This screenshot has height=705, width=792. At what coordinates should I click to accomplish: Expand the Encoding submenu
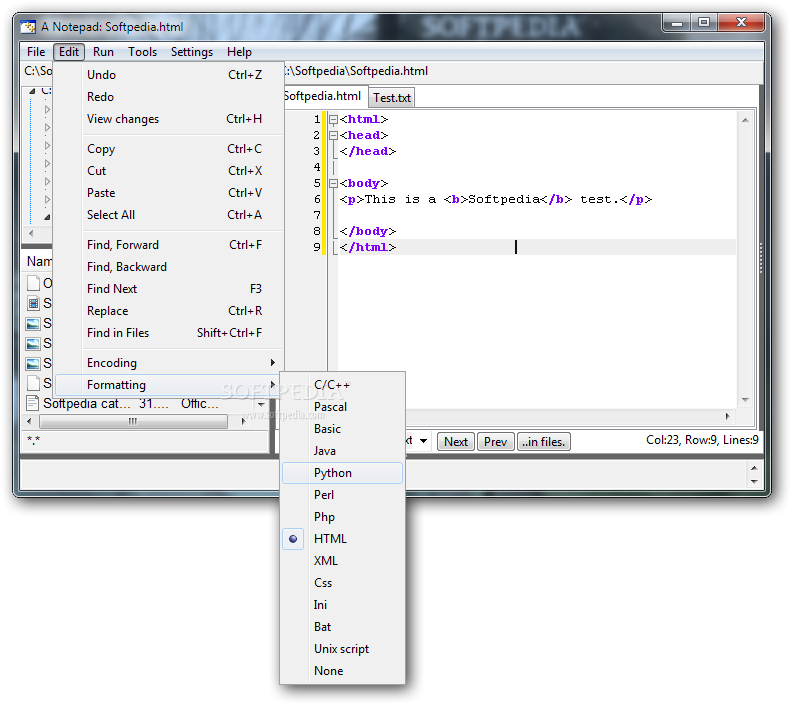pyautogui.click(x=169, y=363)
